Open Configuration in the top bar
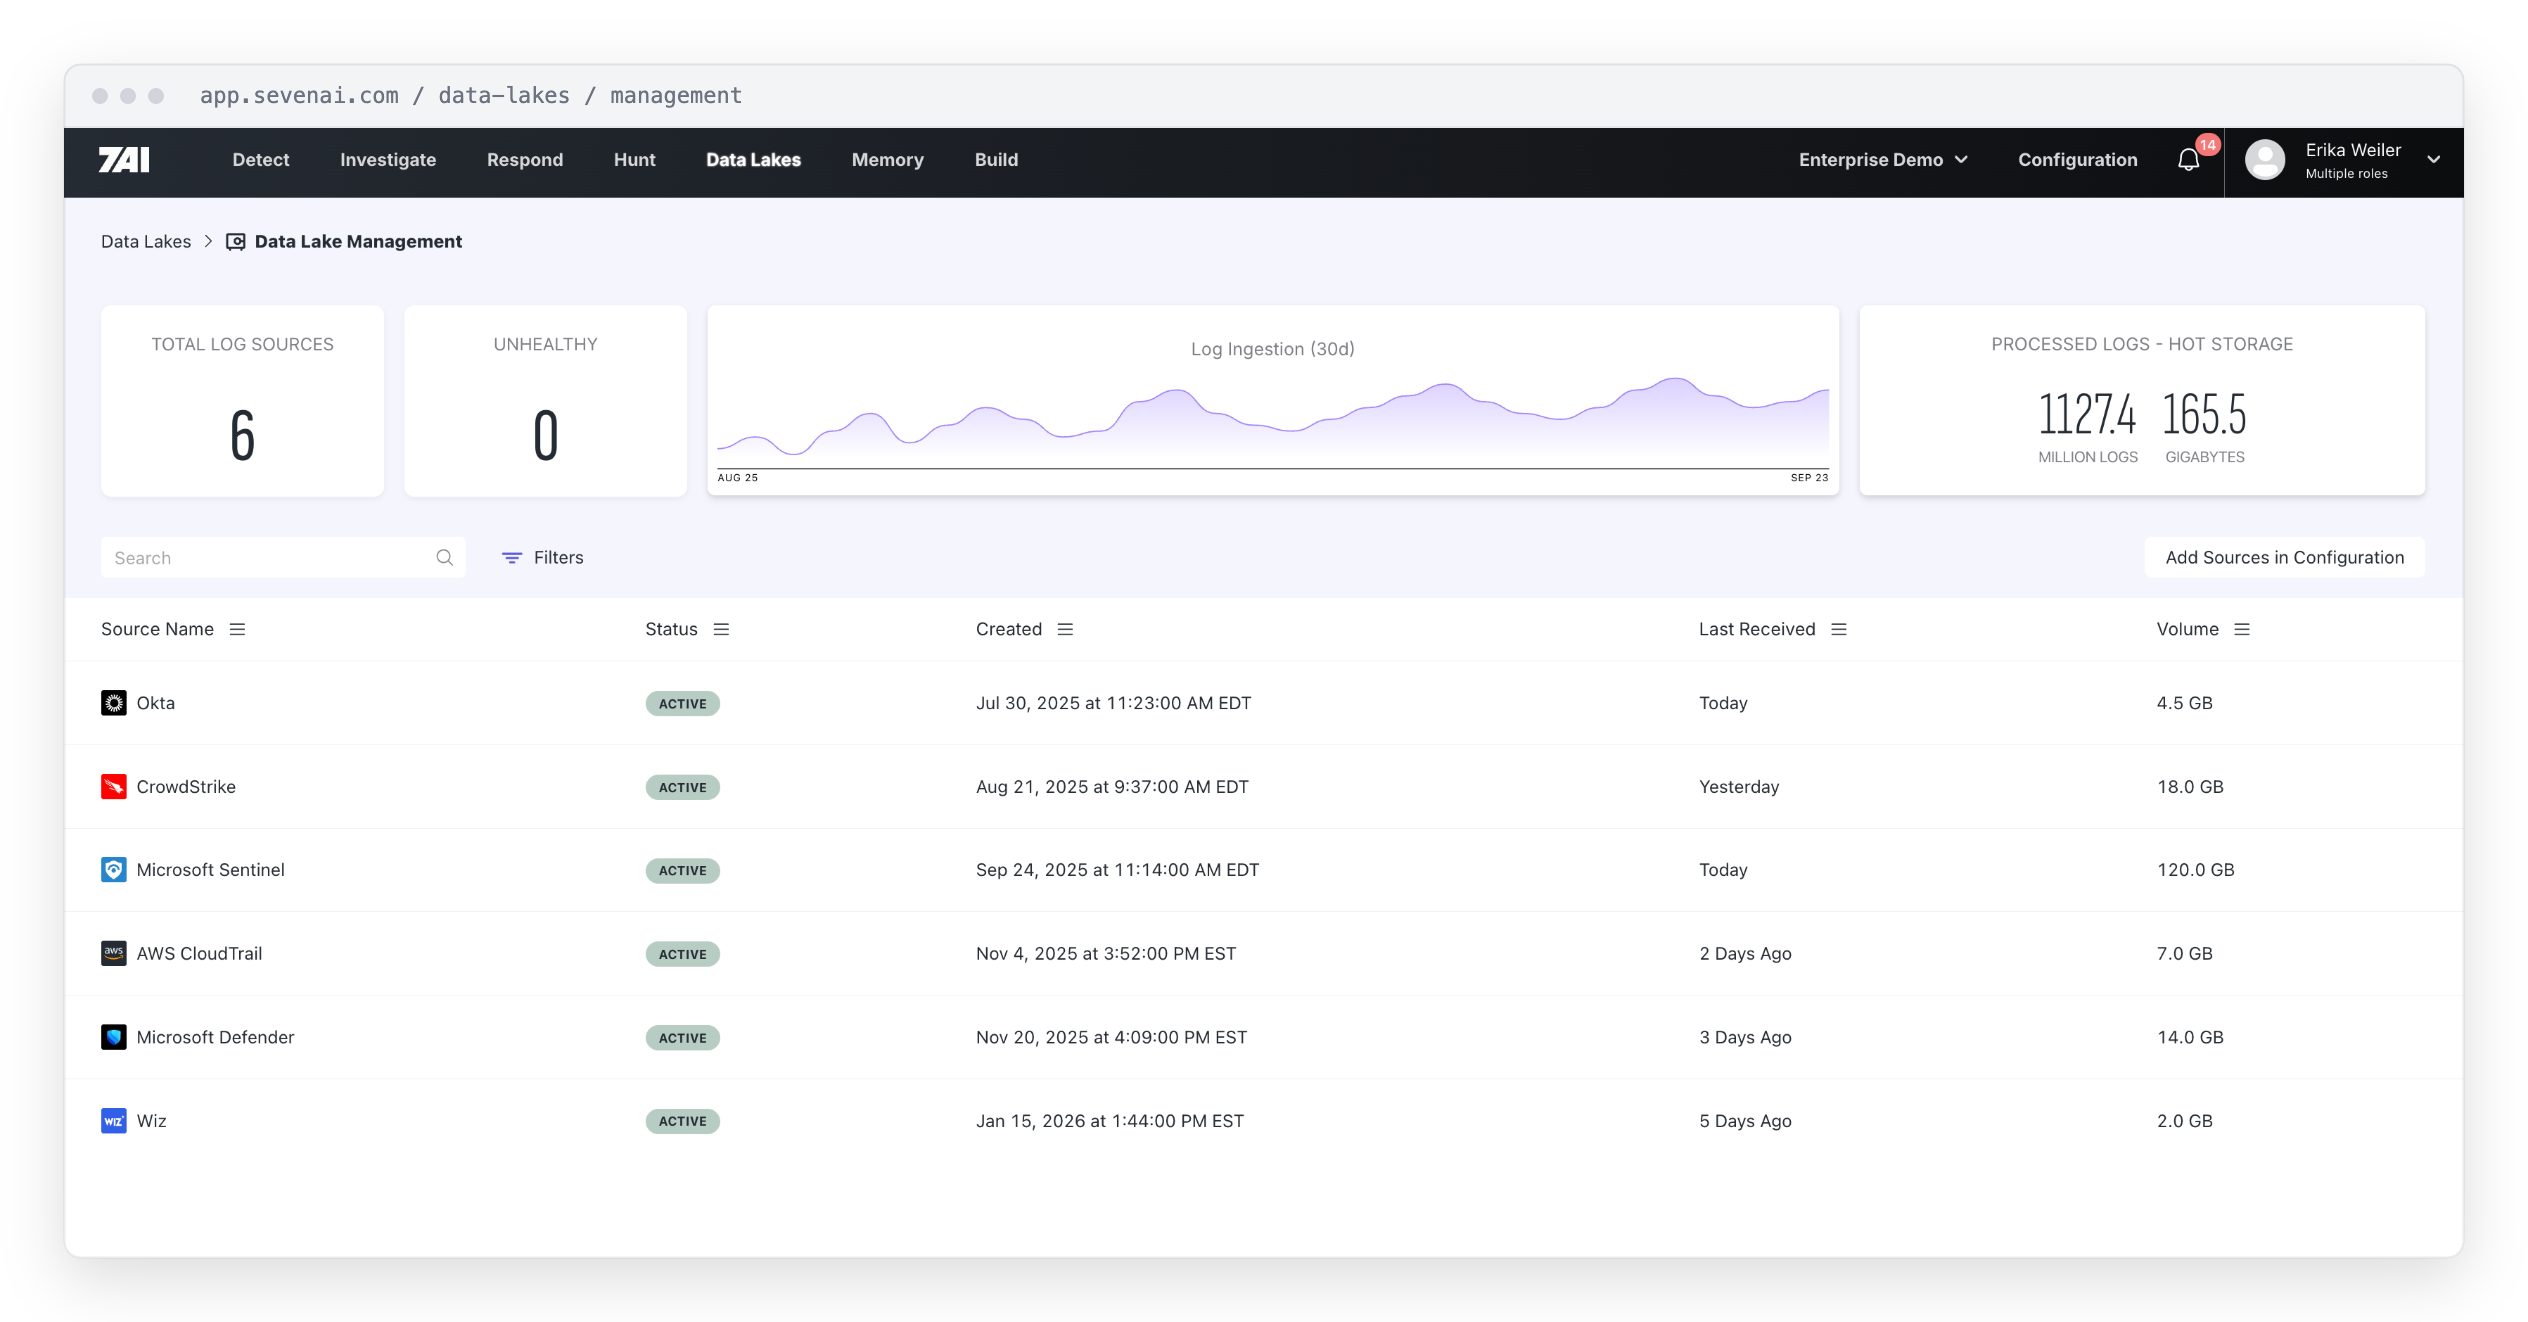 pyautogui.click(x=2077, y=160)
